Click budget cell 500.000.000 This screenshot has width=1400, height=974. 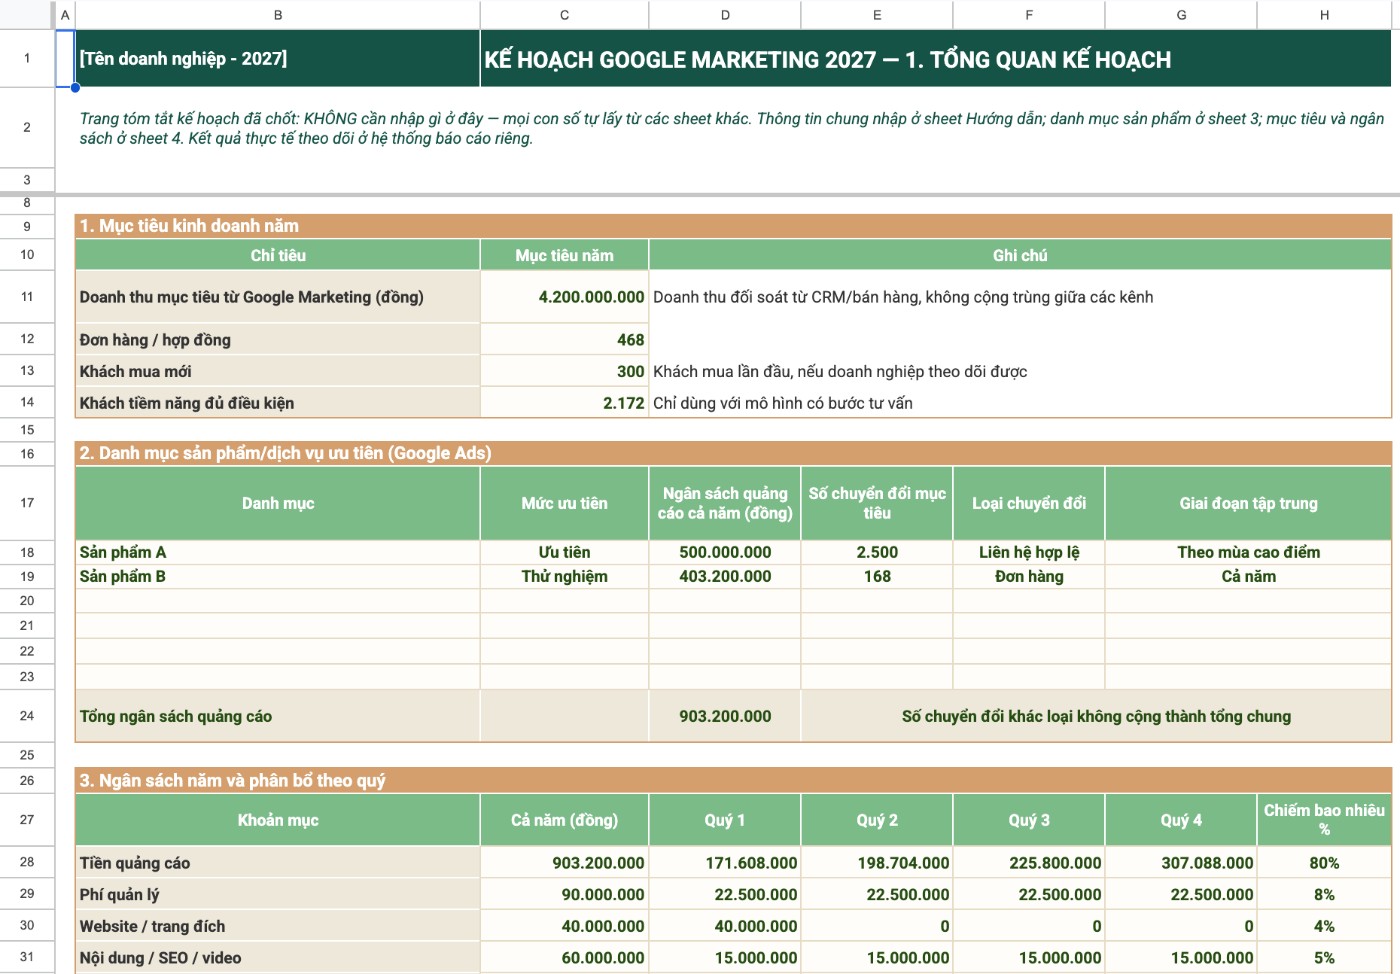coord(725,552)
